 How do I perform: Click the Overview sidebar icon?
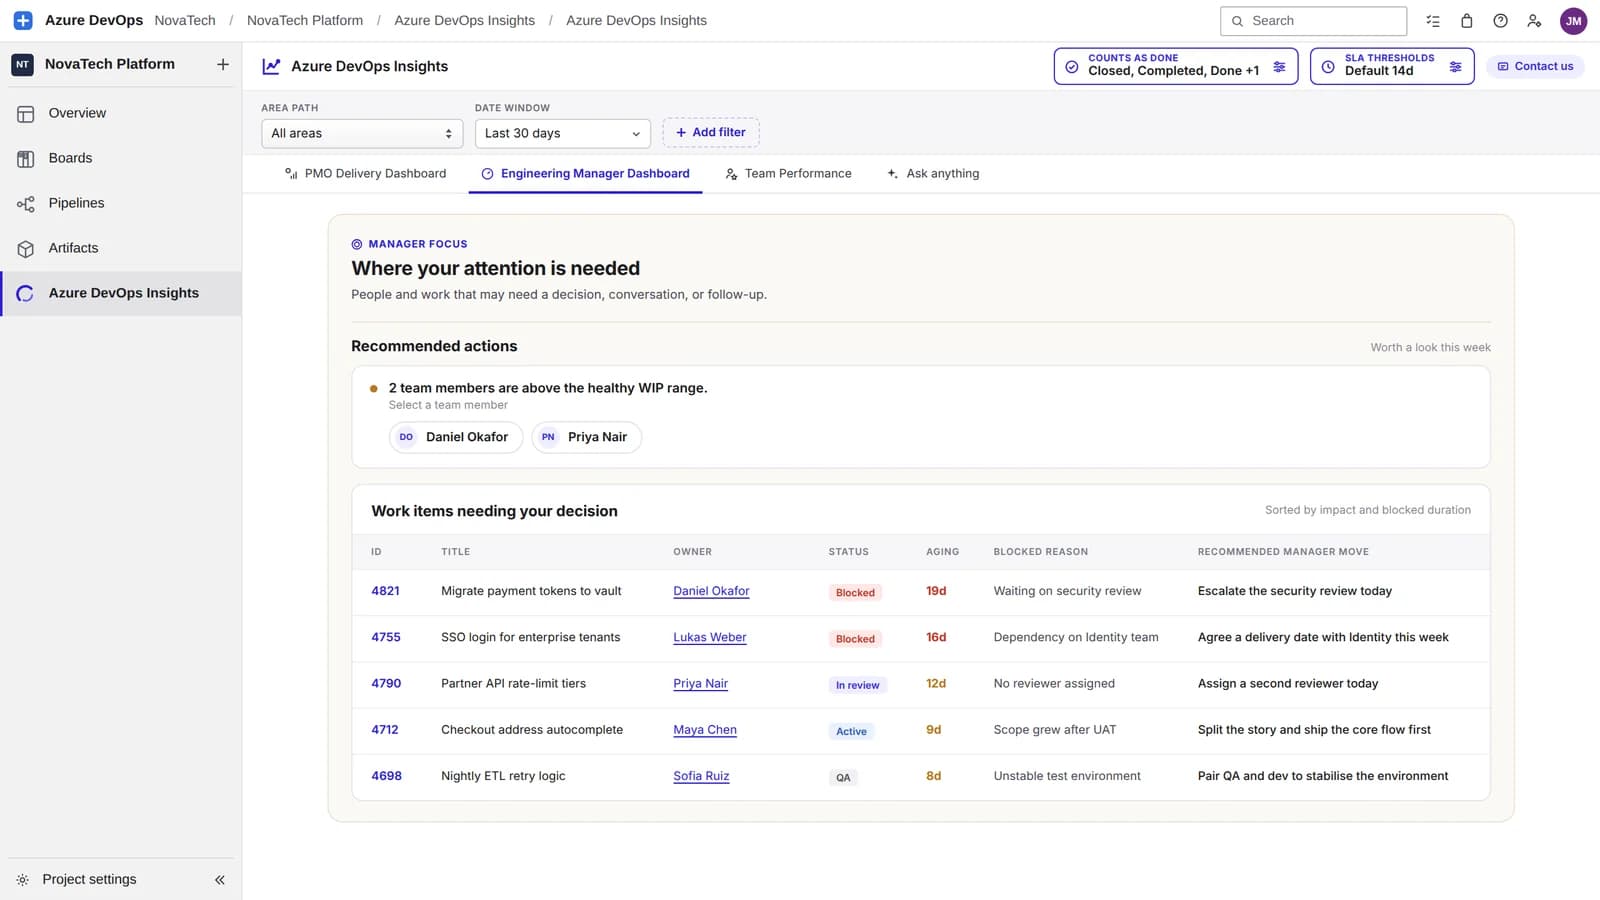26,114
